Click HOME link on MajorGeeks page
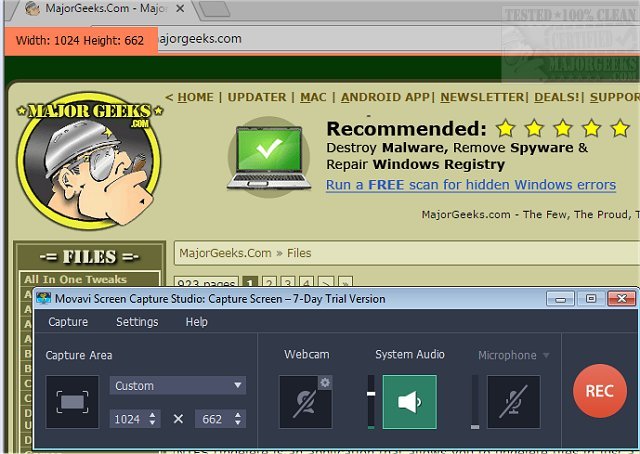 click(x=196, y=97)
